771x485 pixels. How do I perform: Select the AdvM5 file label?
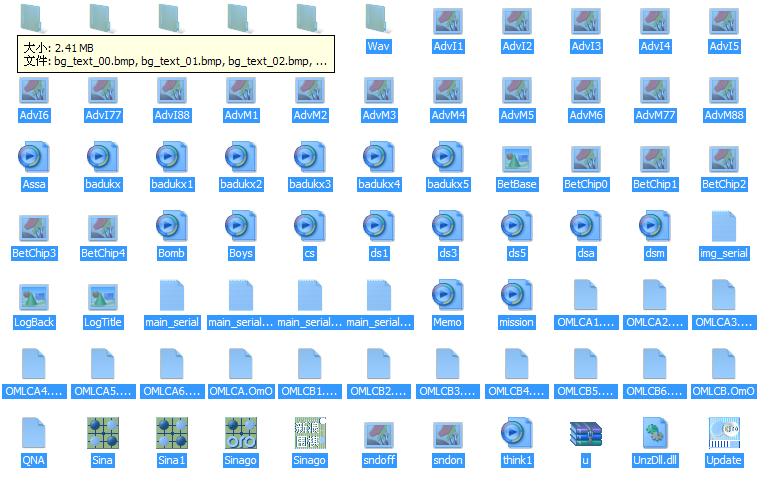pyautogui.click(x=517, y=115)
